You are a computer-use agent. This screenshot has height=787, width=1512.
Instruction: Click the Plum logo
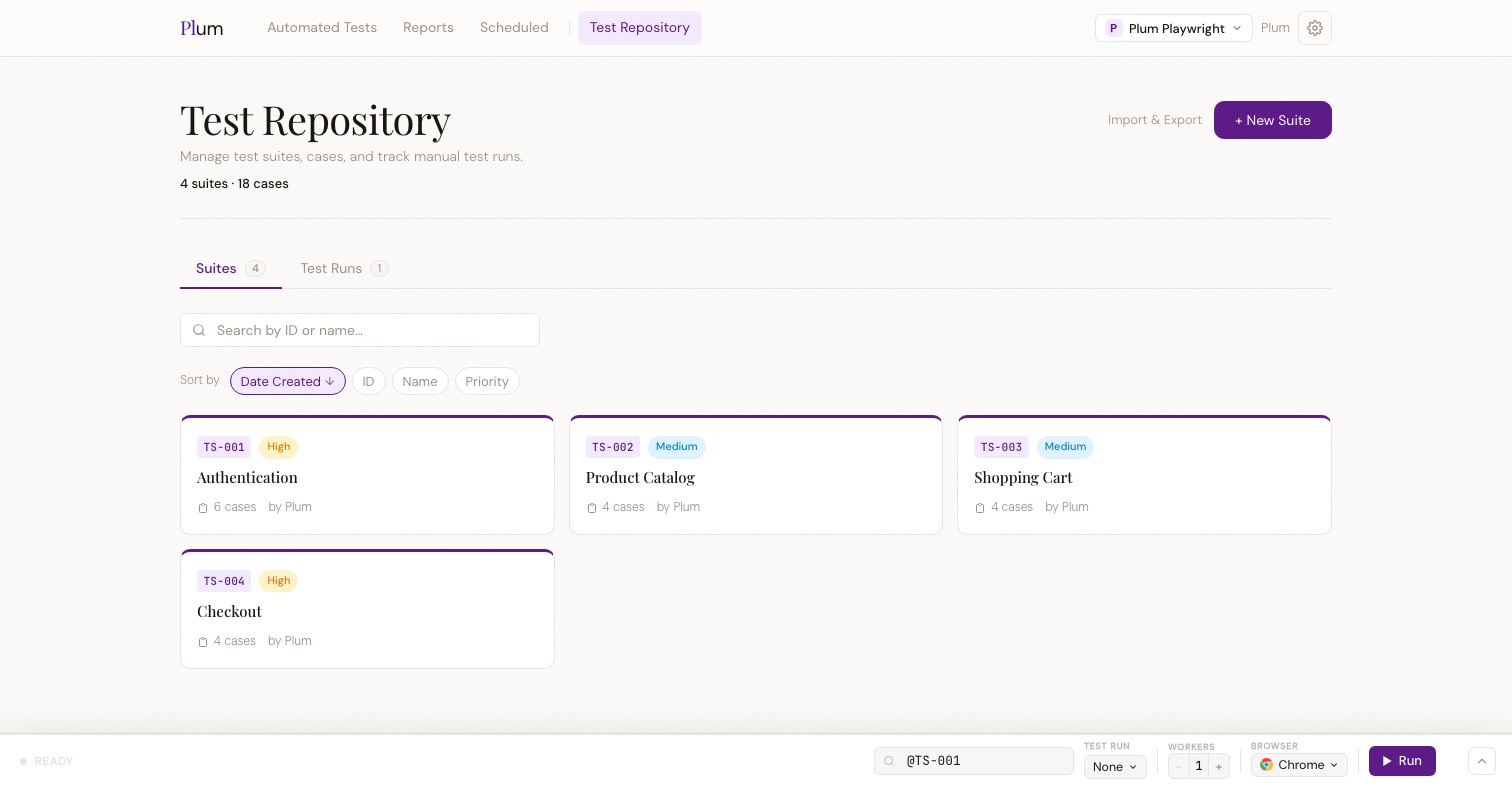[x=202, y=28]
